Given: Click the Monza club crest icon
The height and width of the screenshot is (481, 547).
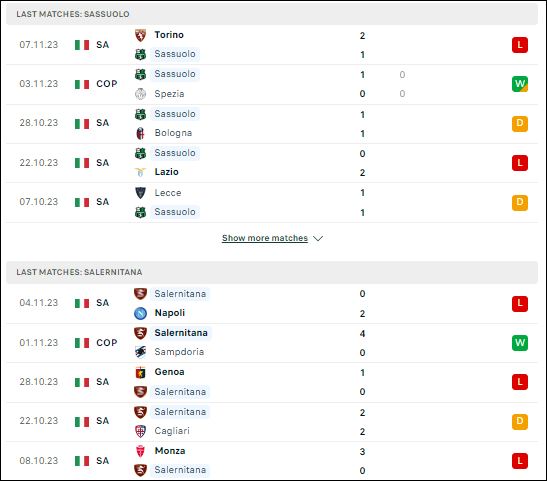Looking at the screenshot, I should click(140, 451).
